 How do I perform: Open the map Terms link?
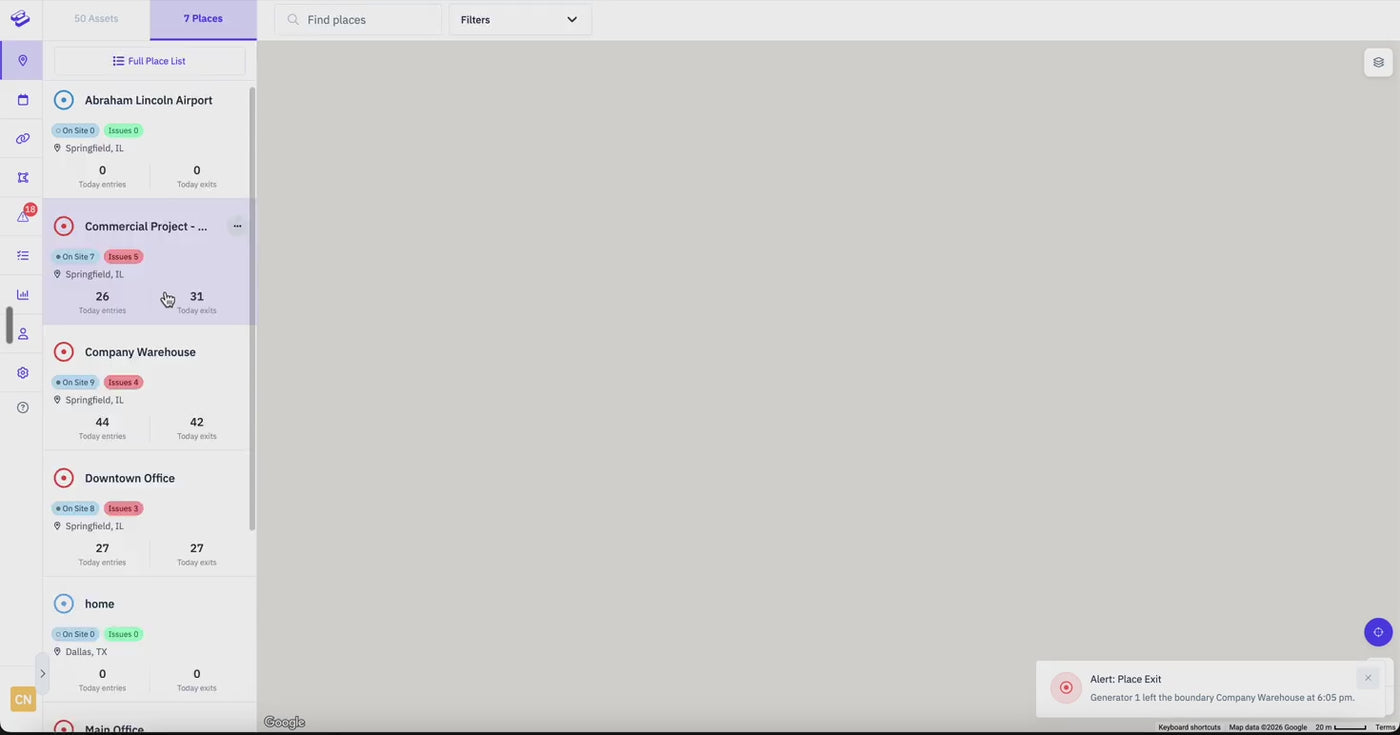click(x=1385, y=727)
